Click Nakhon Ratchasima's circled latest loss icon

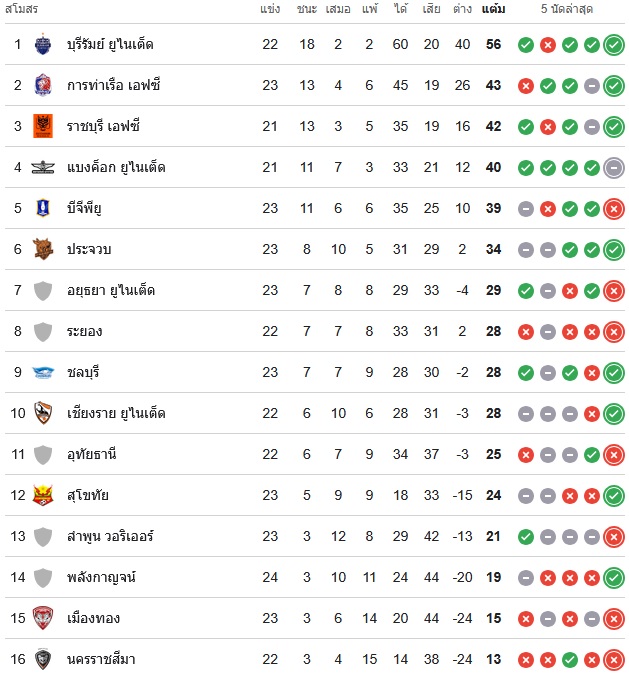point(614,659)
